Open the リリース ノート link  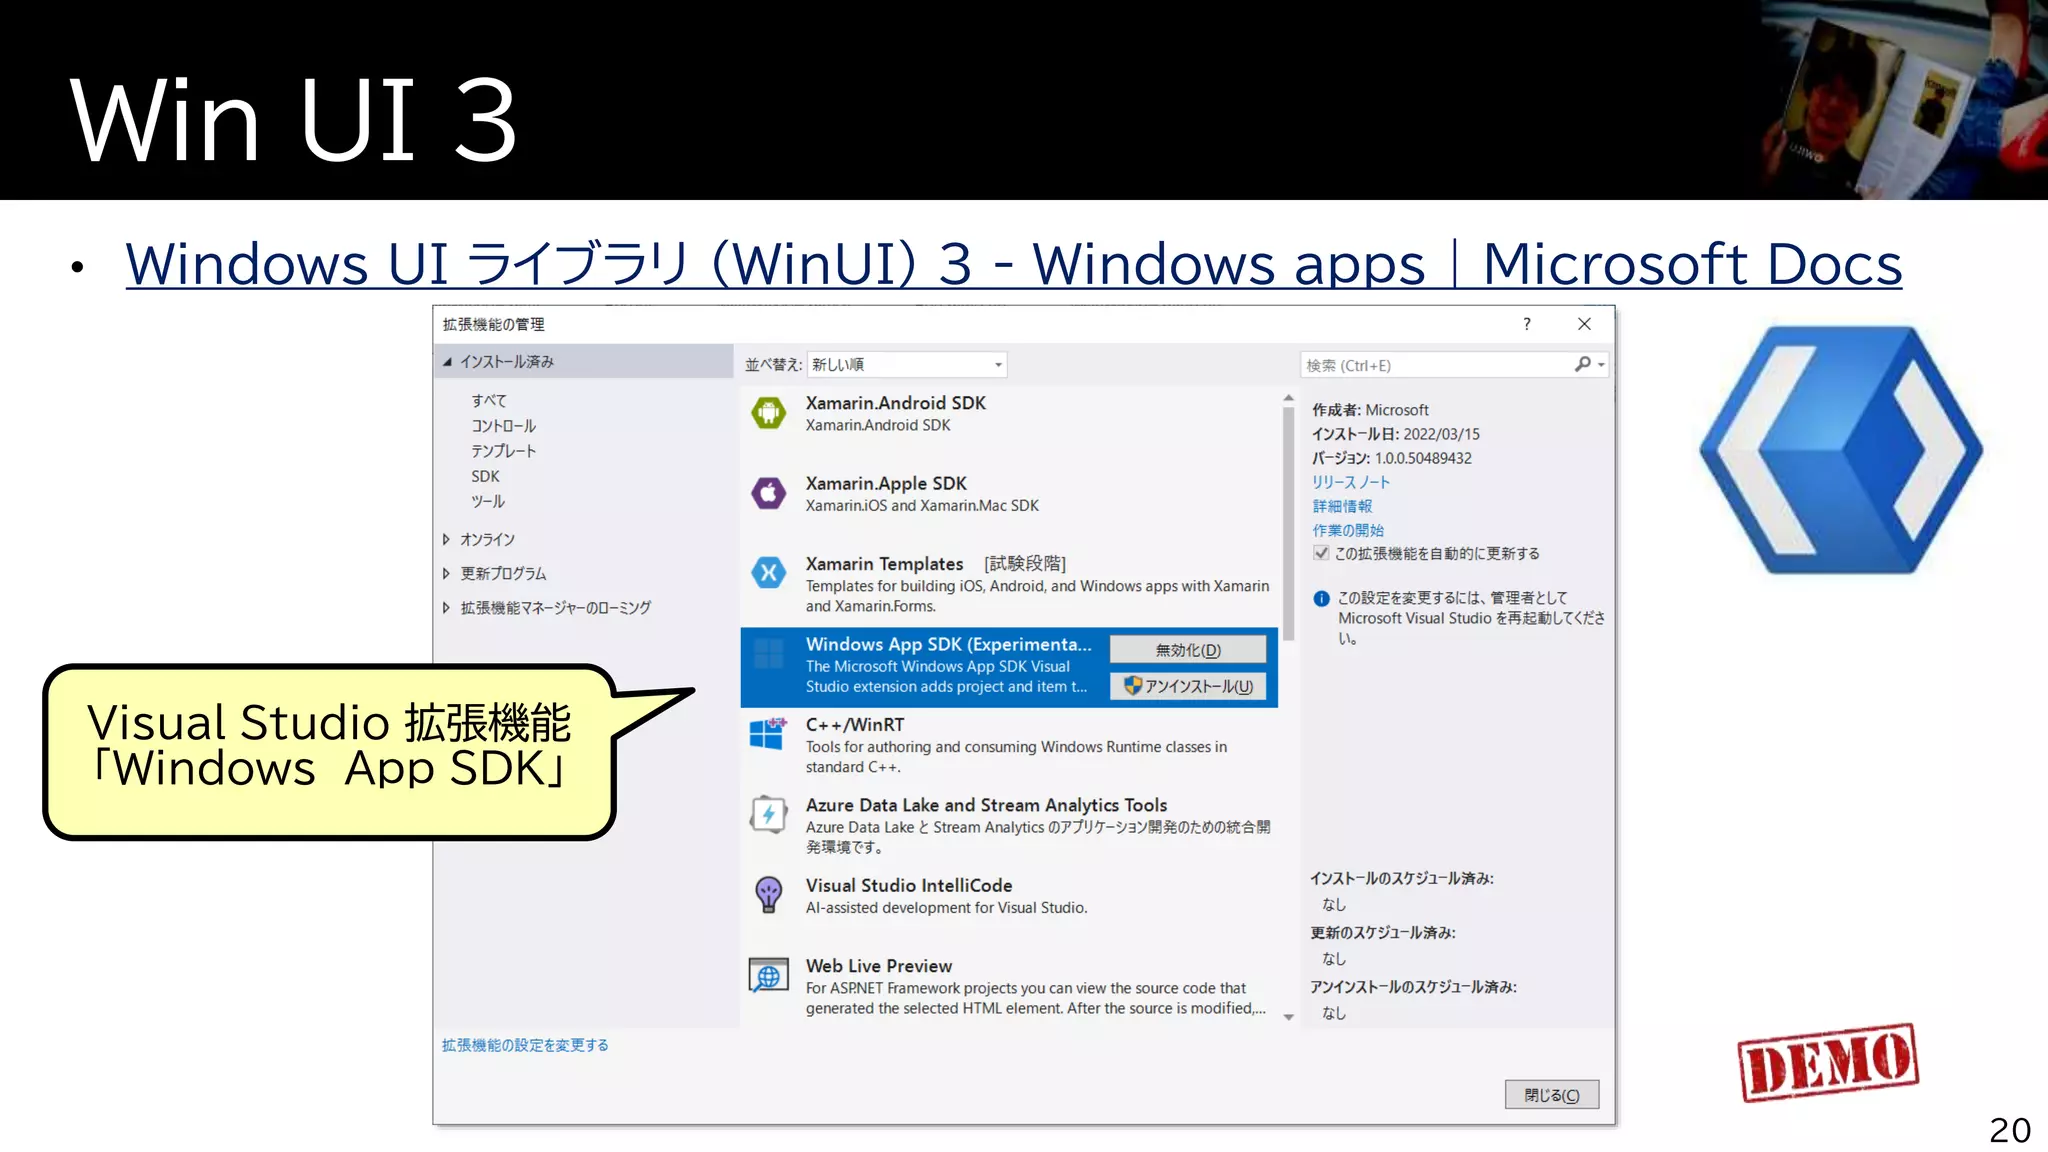[x=1351, y=482]
